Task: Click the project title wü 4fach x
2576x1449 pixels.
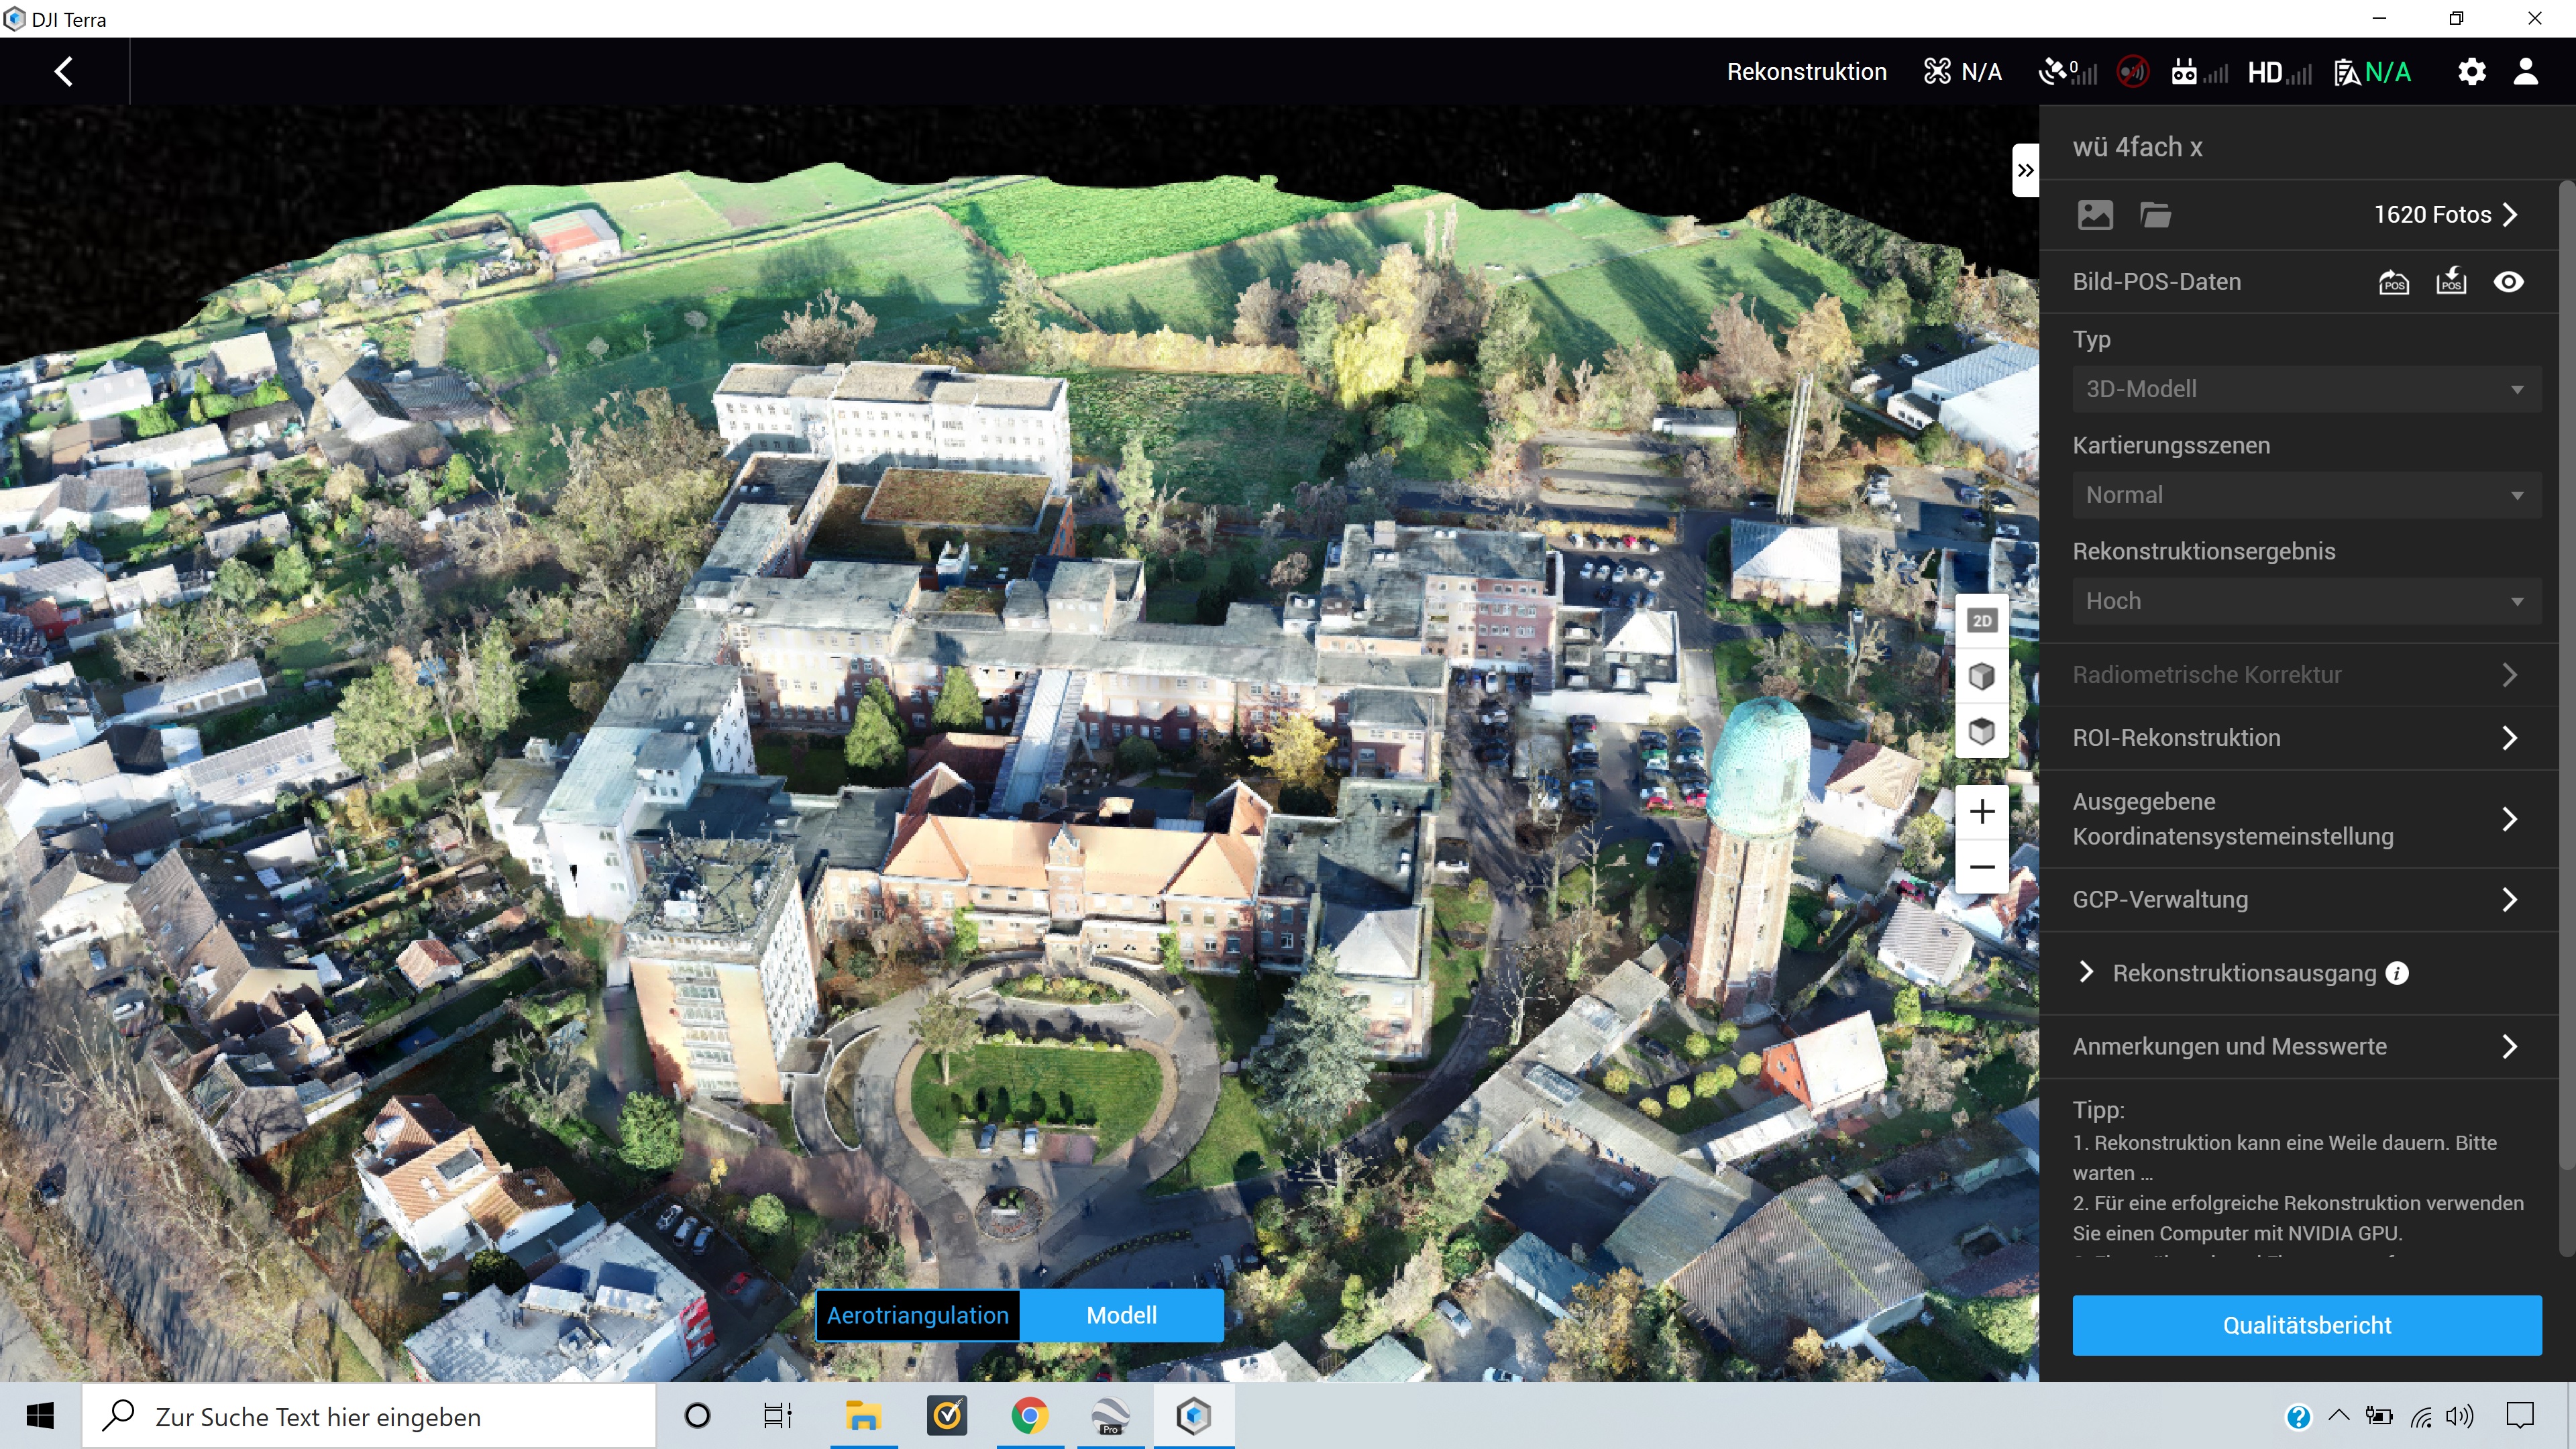Action: point(2137,147)
